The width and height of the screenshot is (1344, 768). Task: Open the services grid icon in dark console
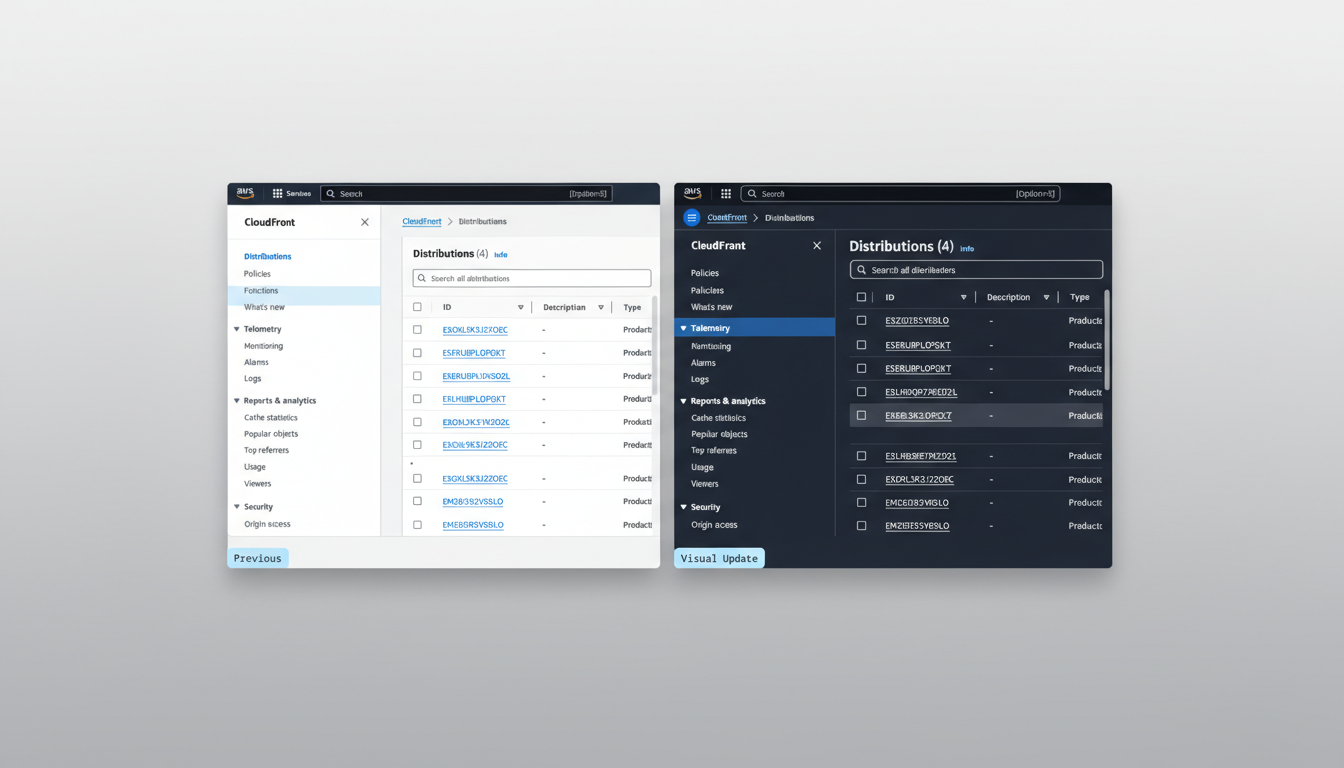(726, 194)
